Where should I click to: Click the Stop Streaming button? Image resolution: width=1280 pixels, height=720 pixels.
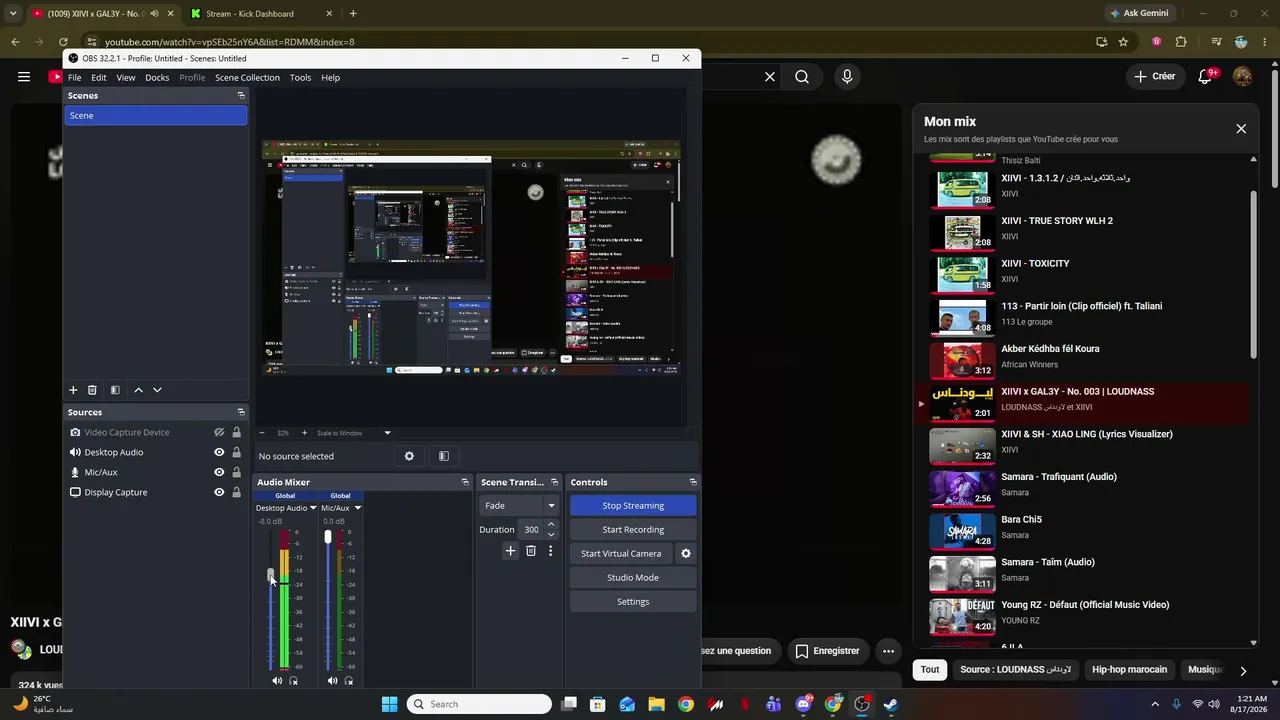[633, 505]
